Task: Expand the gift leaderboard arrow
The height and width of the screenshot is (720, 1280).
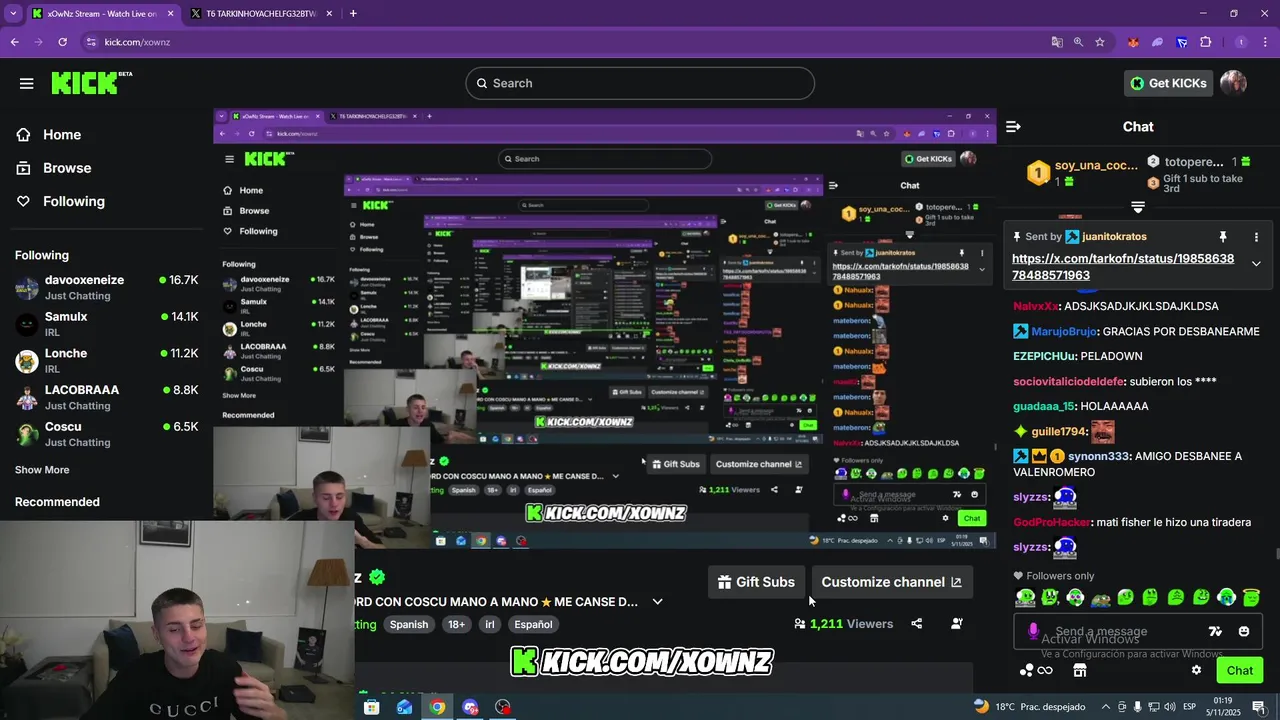Action: tap(1138, 207)
